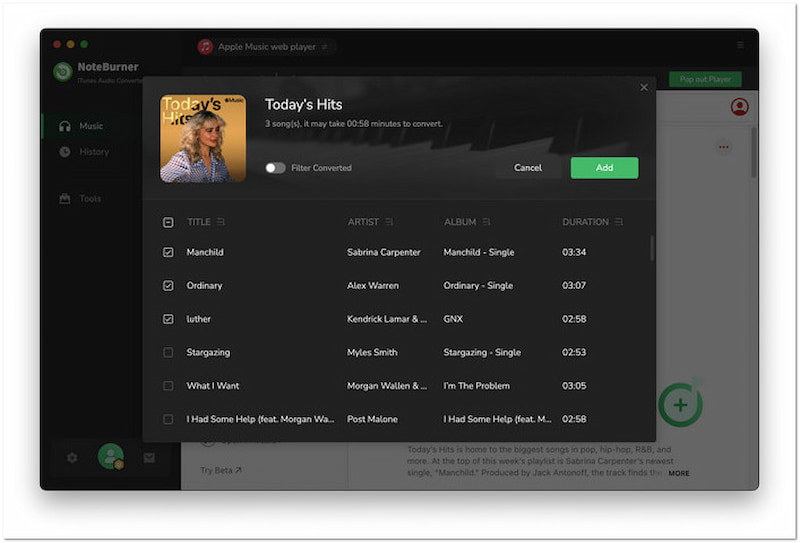The height and width of the screenshot is (543, 800).
Task: Check the I Had Some Help checkbox
Action: coord(168,419)
